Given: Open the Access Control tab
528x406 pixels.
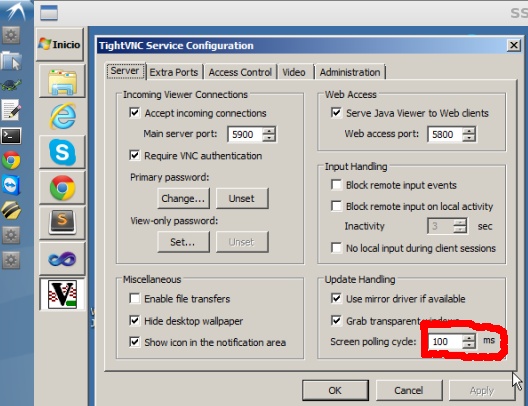Looking at the screenshot, I should (x=240, y=72).
